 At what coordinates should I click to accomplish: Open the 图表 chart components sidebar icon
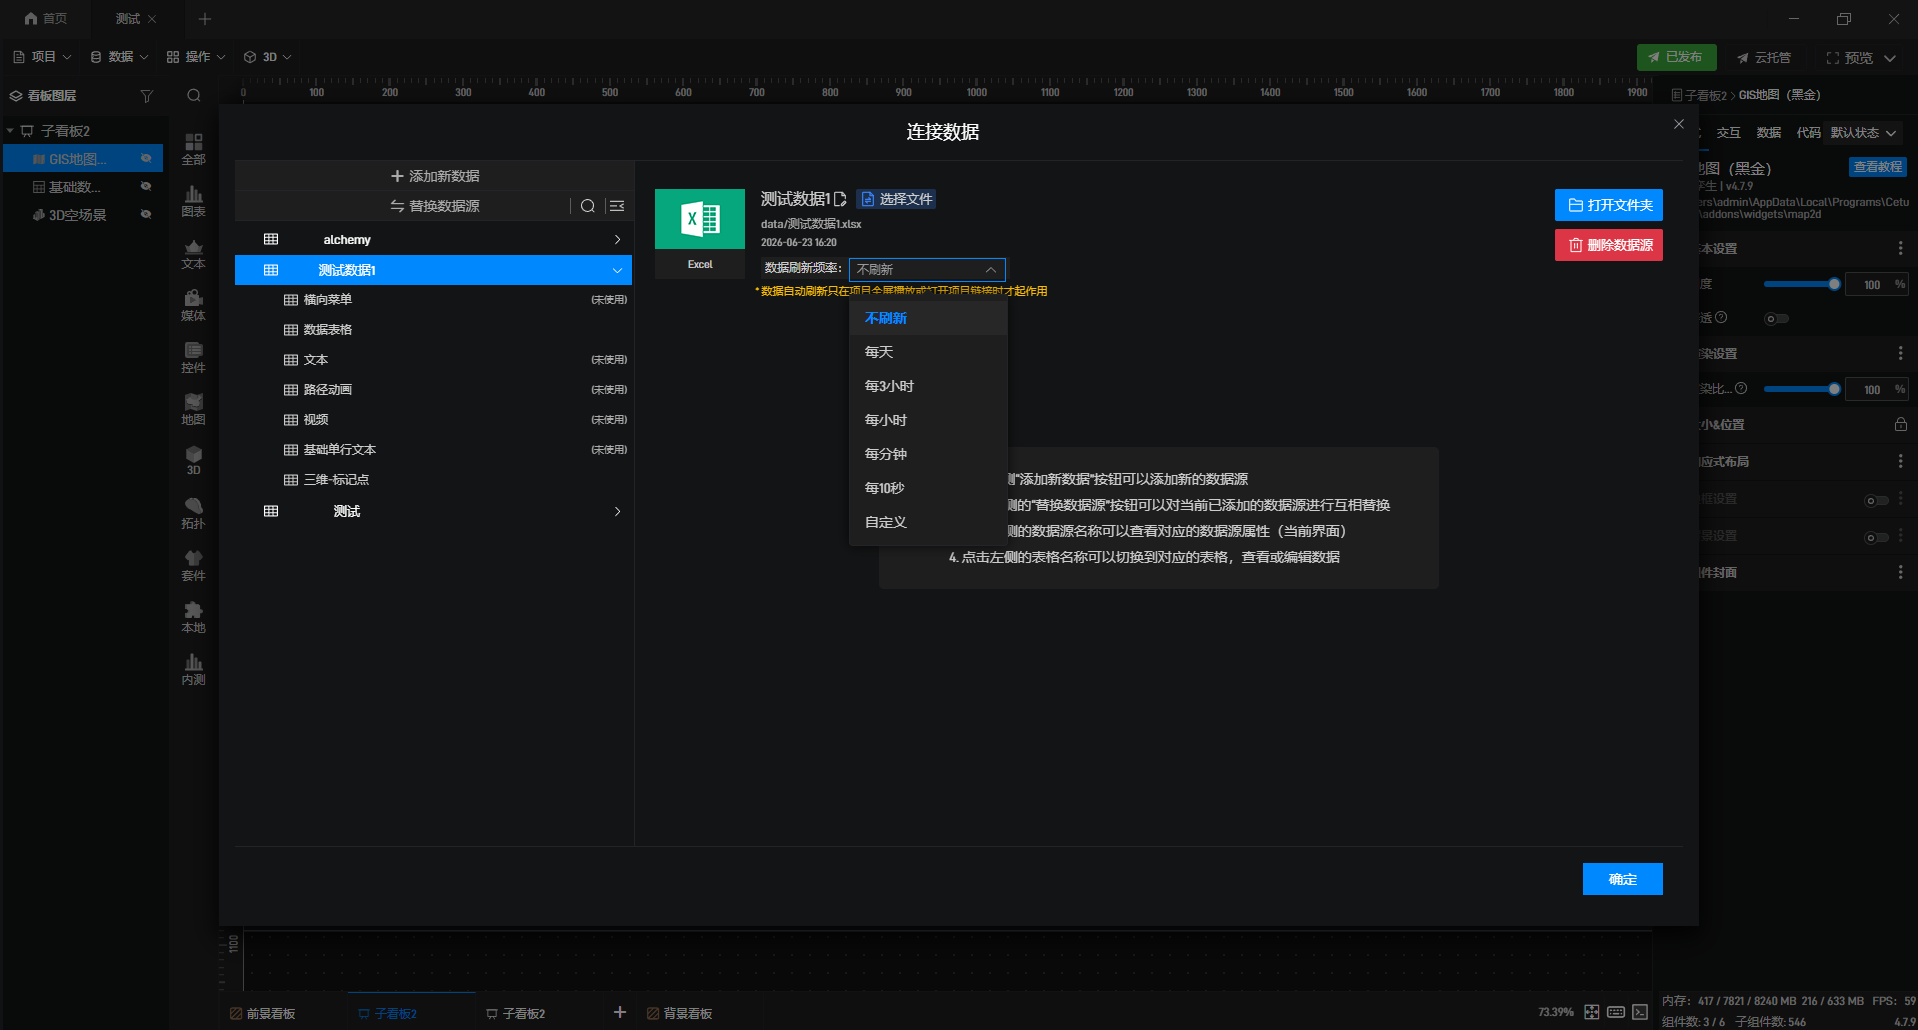pos(193,201)
